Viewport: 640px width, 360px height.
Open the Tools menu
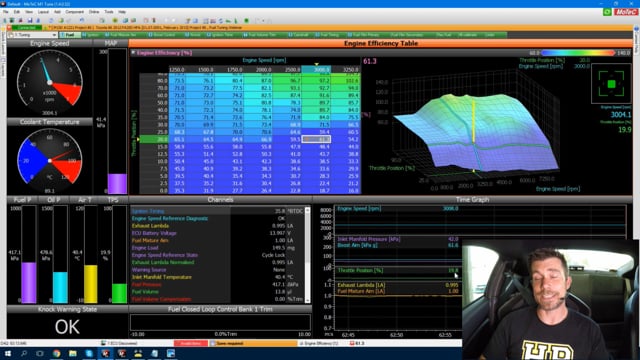tap(109, 12)
